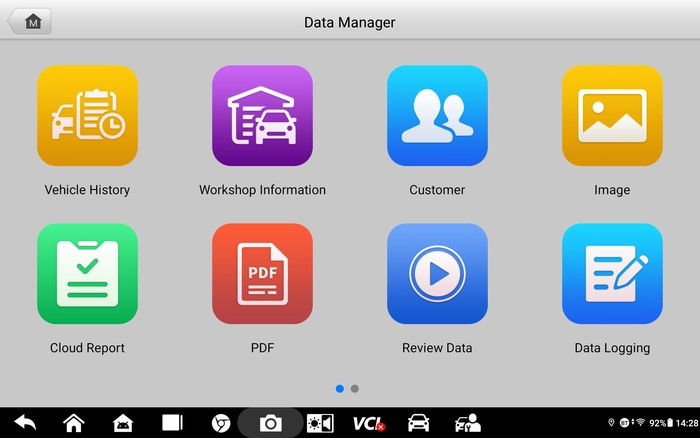The width and height of the screenshot is (700, 438).
Task: Click the Cloud Report label
Action: point(88,348)
